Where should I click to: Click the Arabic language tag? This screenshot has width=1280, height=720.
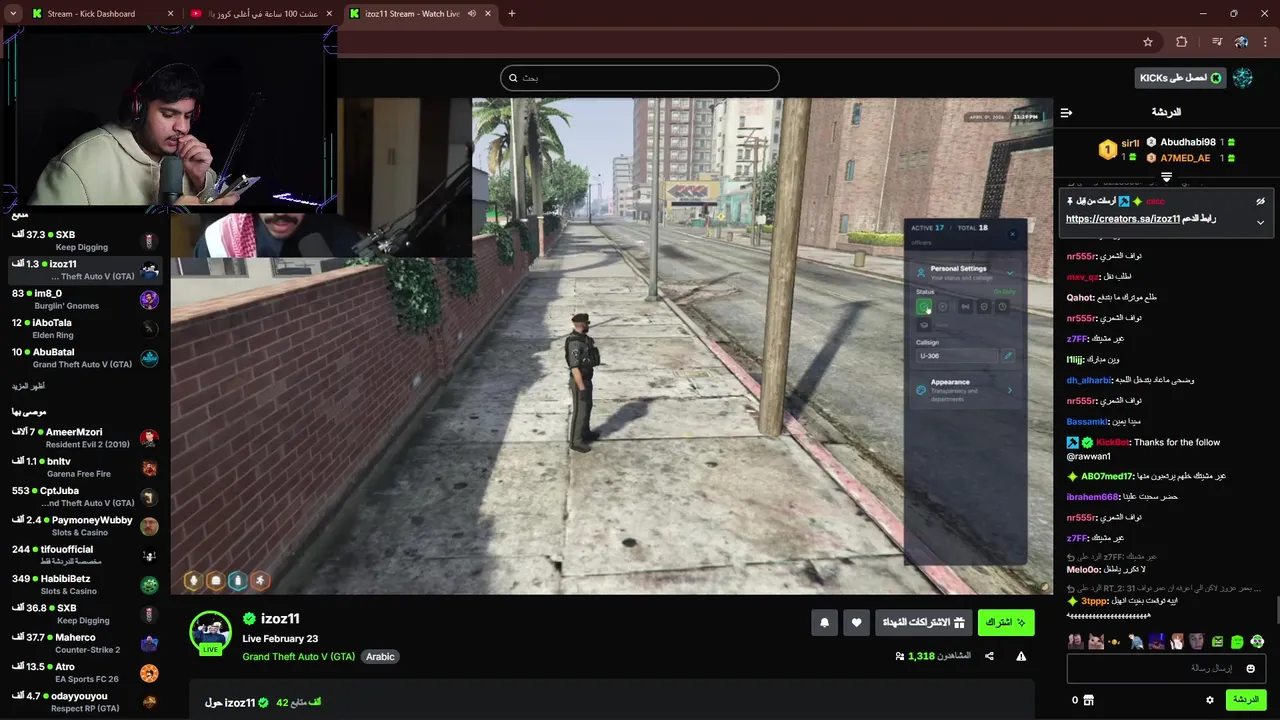pyautogui.click(x=380, y=657)
